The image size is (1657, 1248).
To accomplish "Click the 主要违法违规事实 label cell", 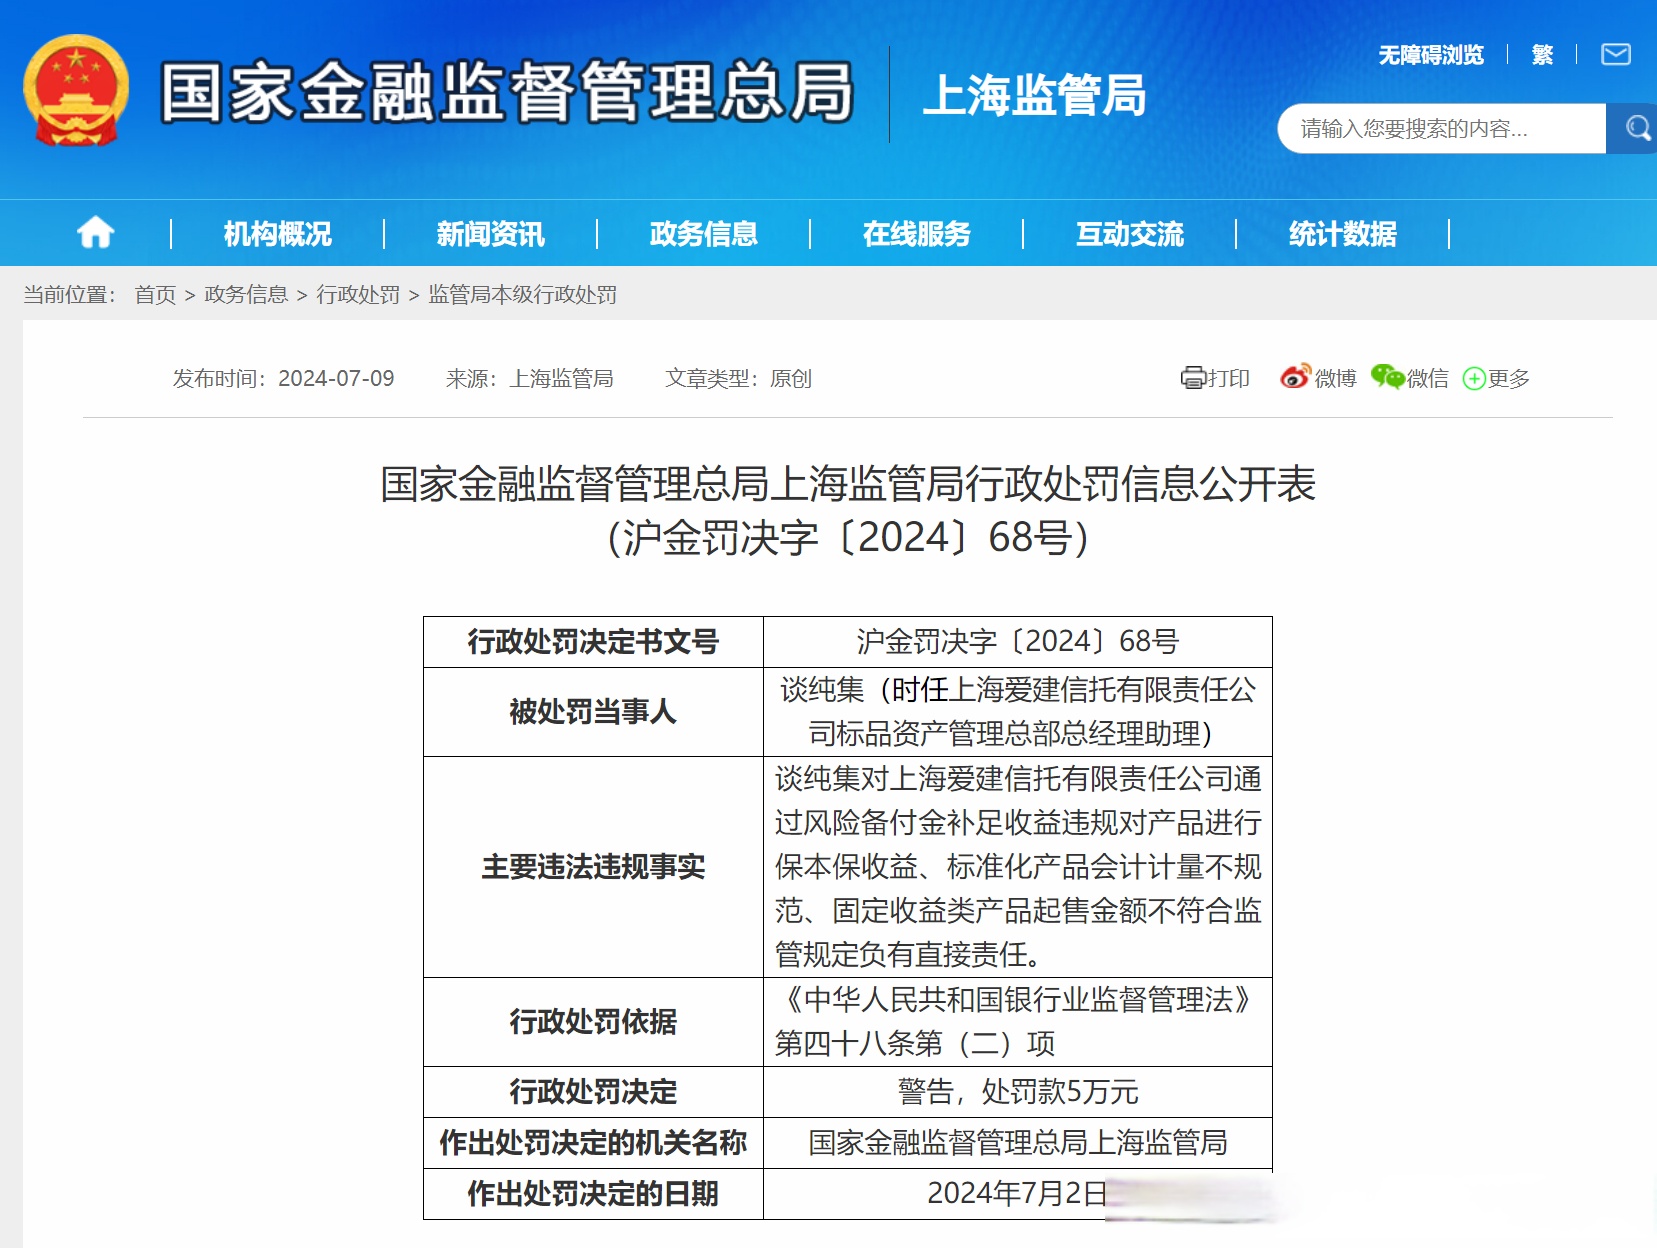I will coord(593,867).
